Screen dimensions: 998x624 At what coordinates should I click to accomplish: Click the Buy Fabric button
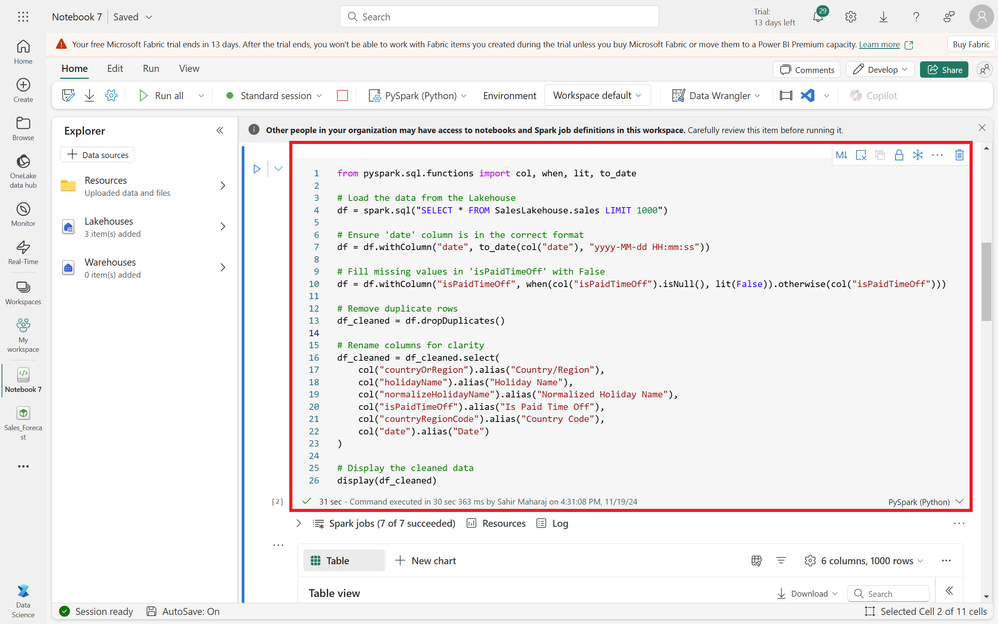pyautogui.click(x=971, y=44)
